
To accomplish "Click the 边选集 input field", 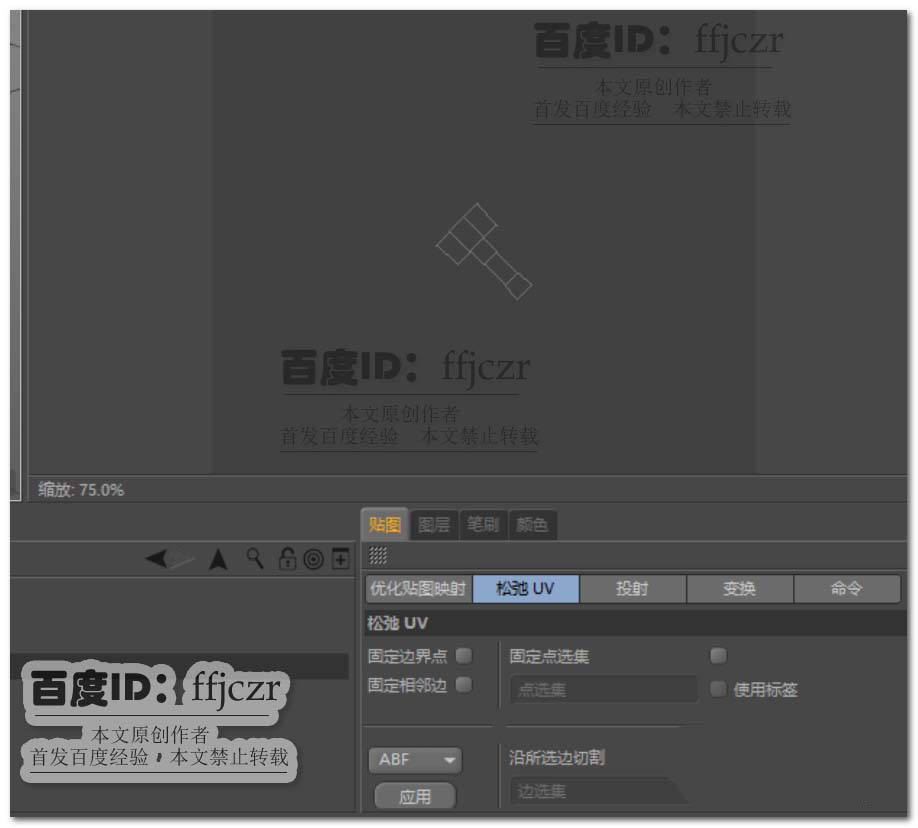I will [x=600, y=791].
